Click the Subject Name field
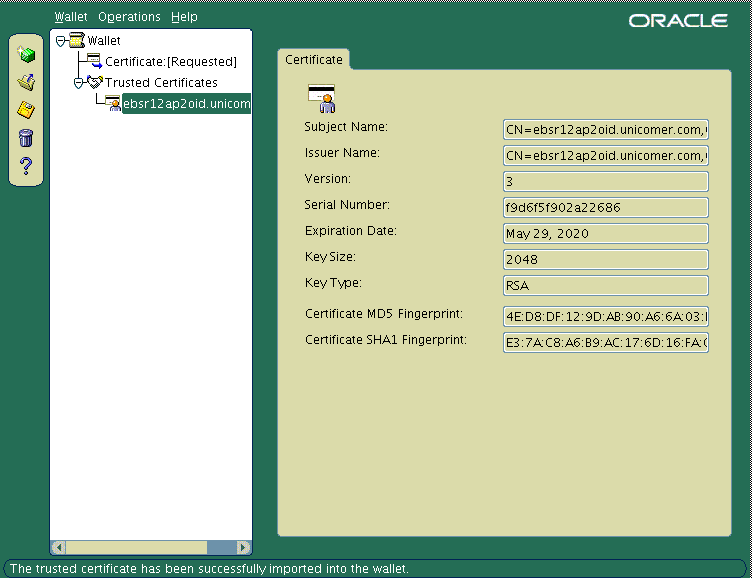The height and width of the screenshot is (578, 752). pyautogui.click(x=606, y=130)
